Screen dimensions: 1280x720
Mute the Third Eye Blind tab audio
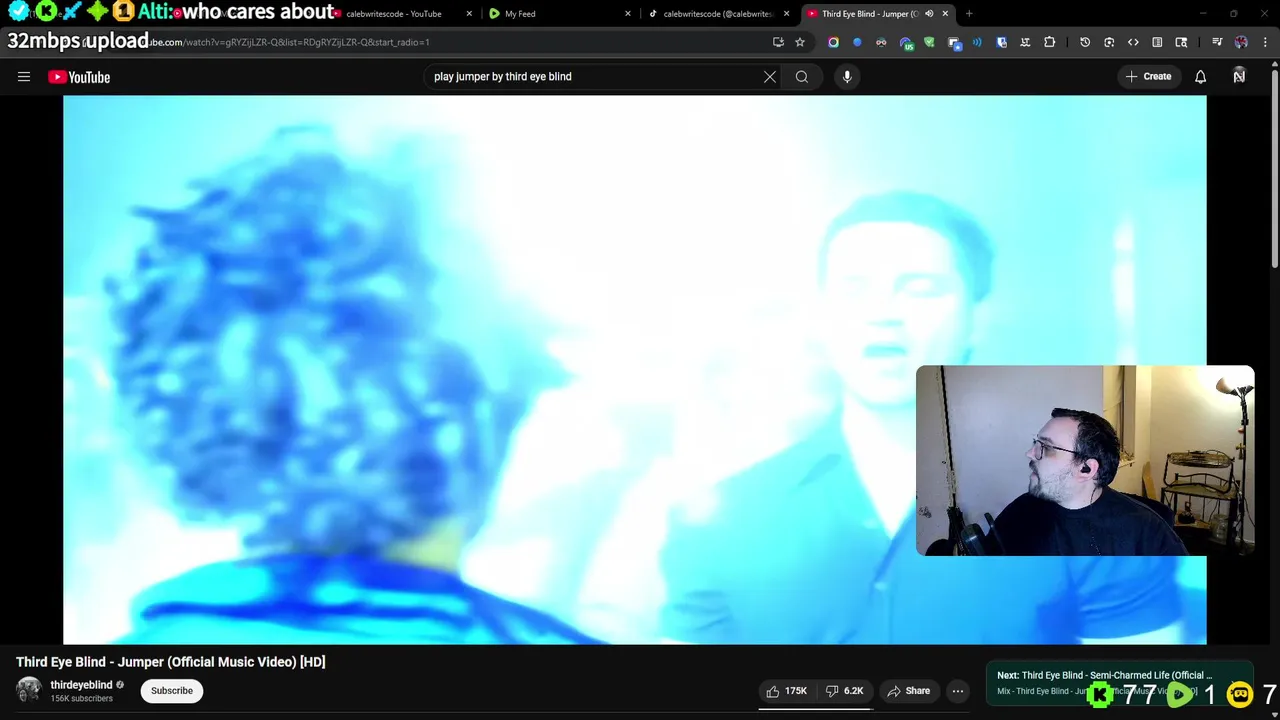pyautogui.click(x=929, y=14)
